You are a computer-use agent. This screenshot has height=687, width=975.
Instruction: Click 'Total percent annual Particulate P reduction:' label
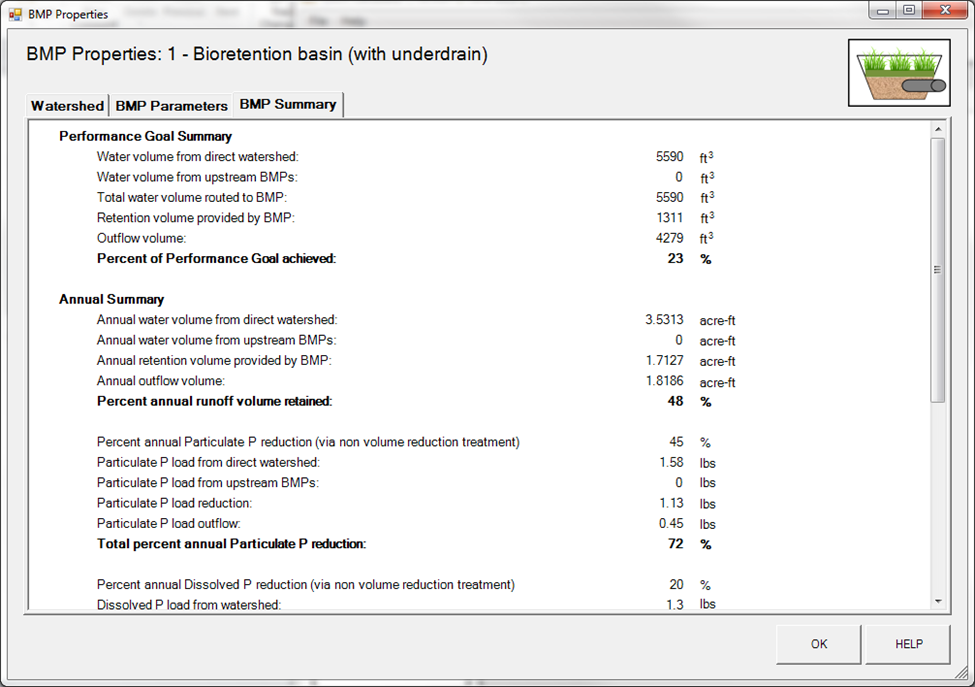point(231,544)
